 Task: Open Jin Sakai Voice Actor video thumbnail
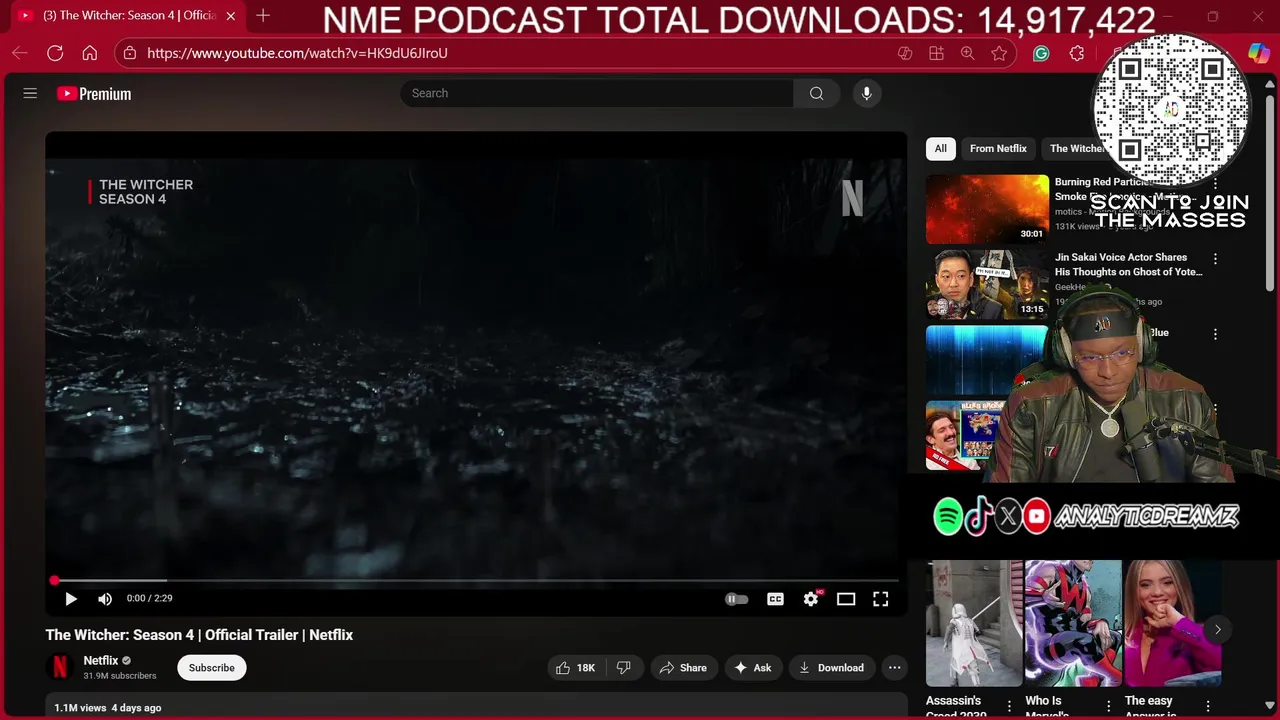(987, 284)
